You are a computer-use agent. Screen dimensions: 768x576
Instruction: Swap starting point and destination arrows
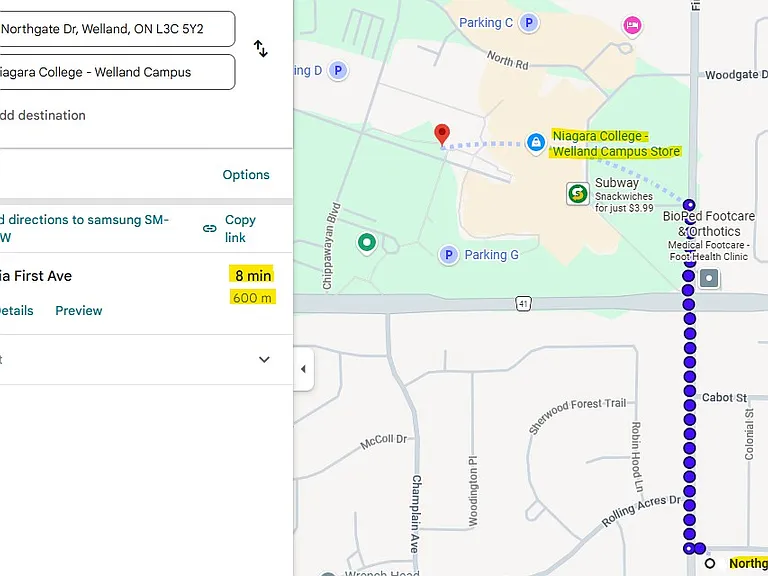click(x=261, y=49)
